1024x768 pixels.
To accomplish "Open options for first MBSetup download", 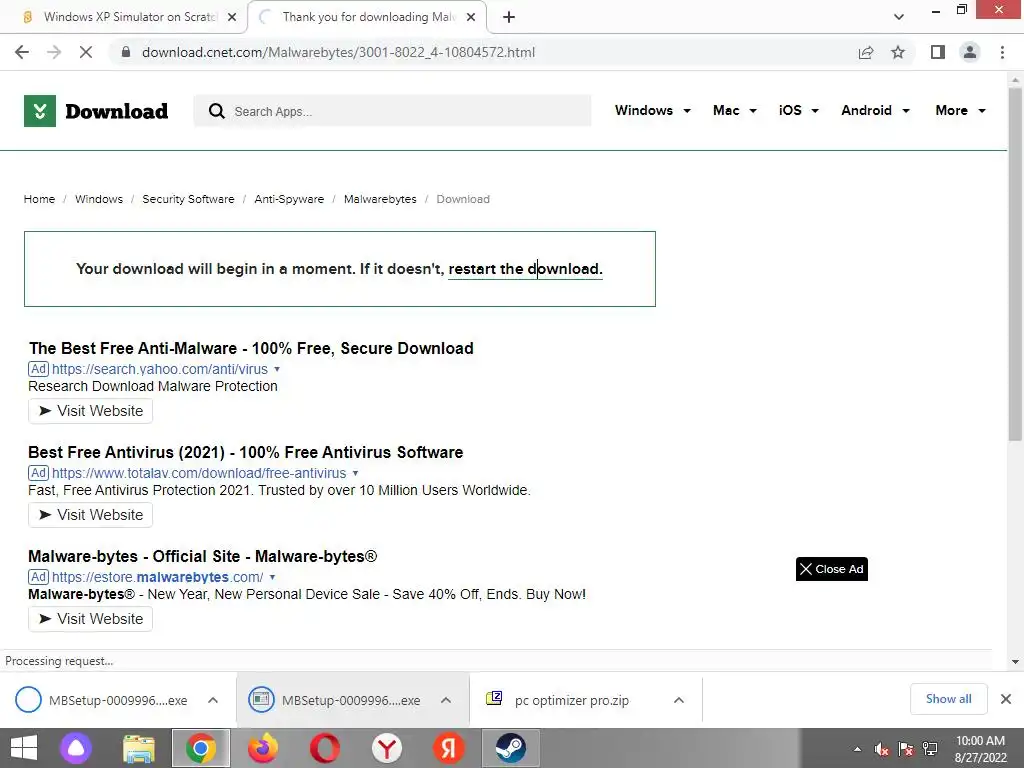I will coord(213,700).
